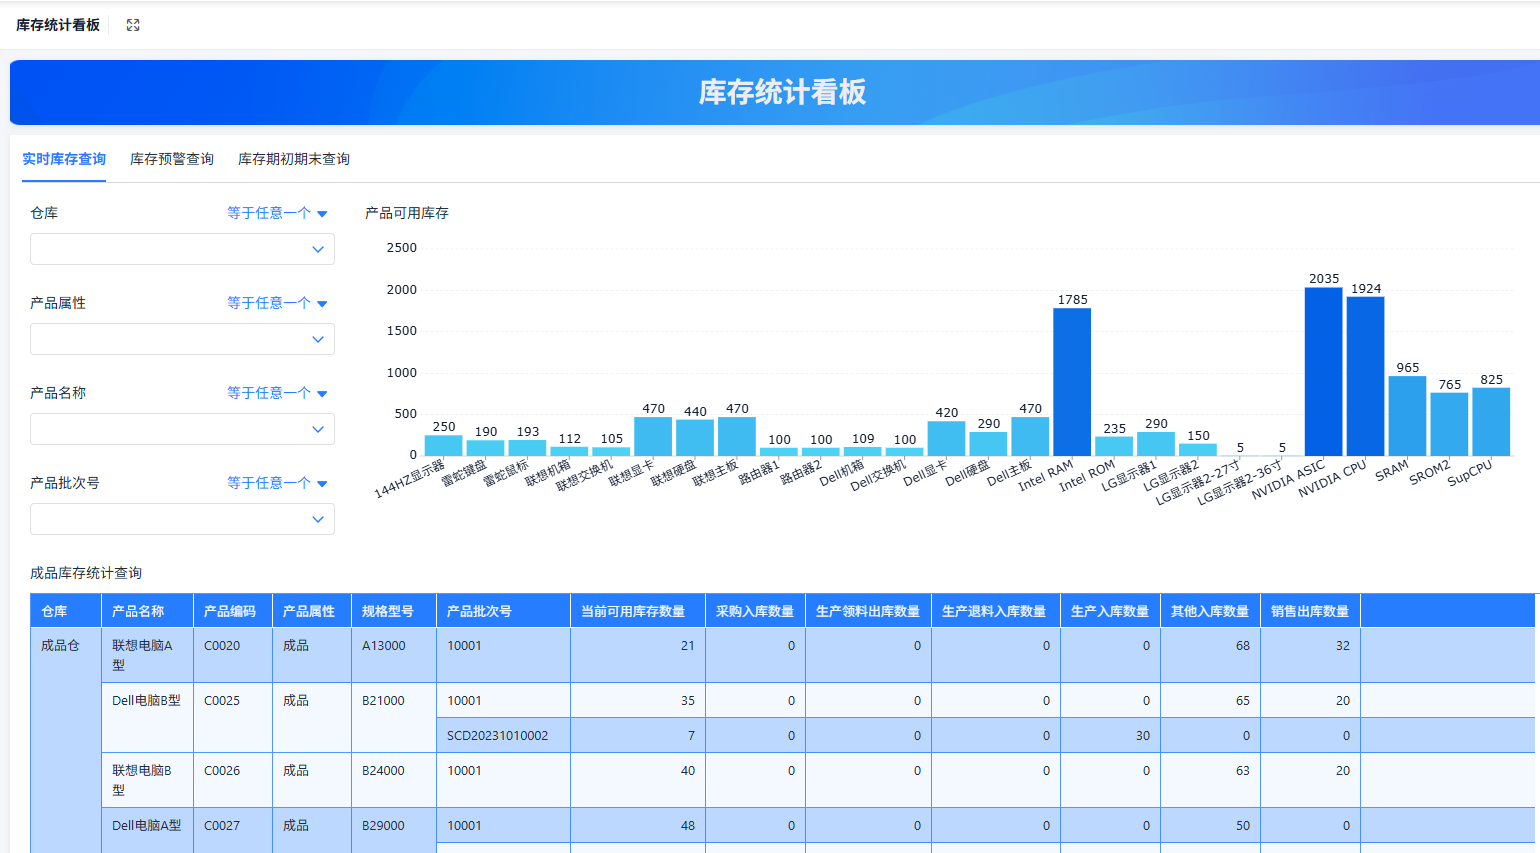Click the fullscreen expand icon beside 库存统计看板
Image resolution: width=1540 pixels, height=853 pixels.
(132, 24)
